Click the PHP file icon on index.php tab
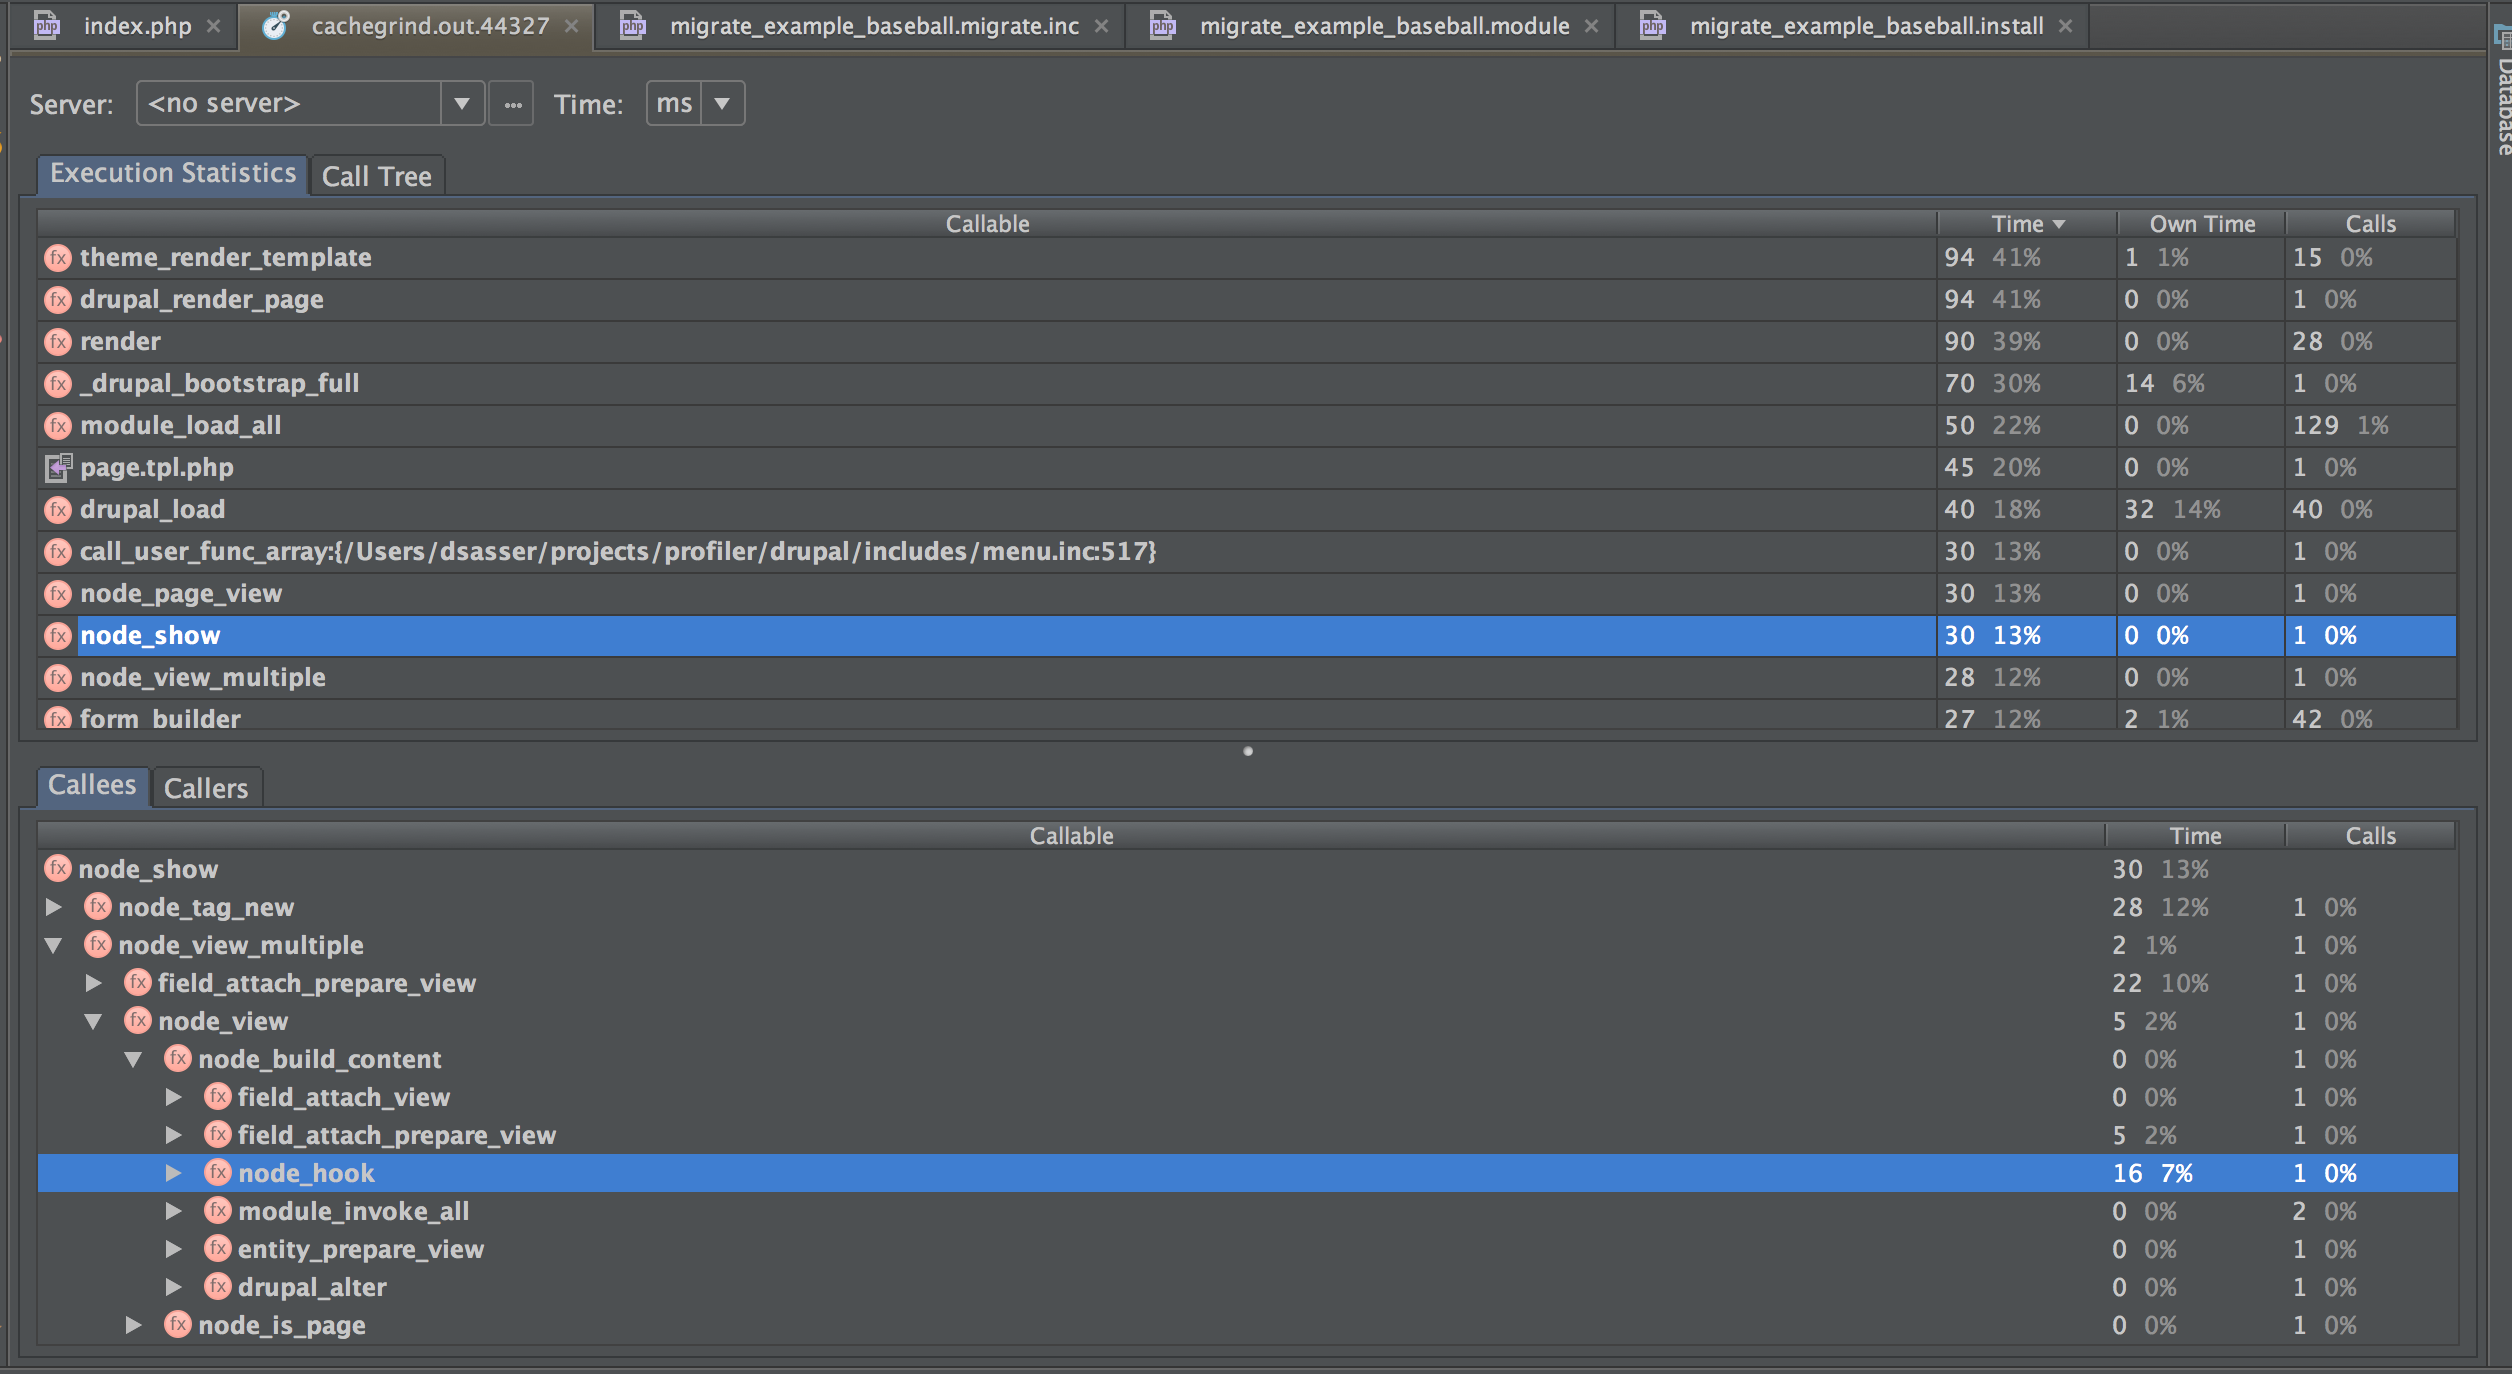The width and height of the screenshot is (2512, 1374). click(x=47, y=25)
